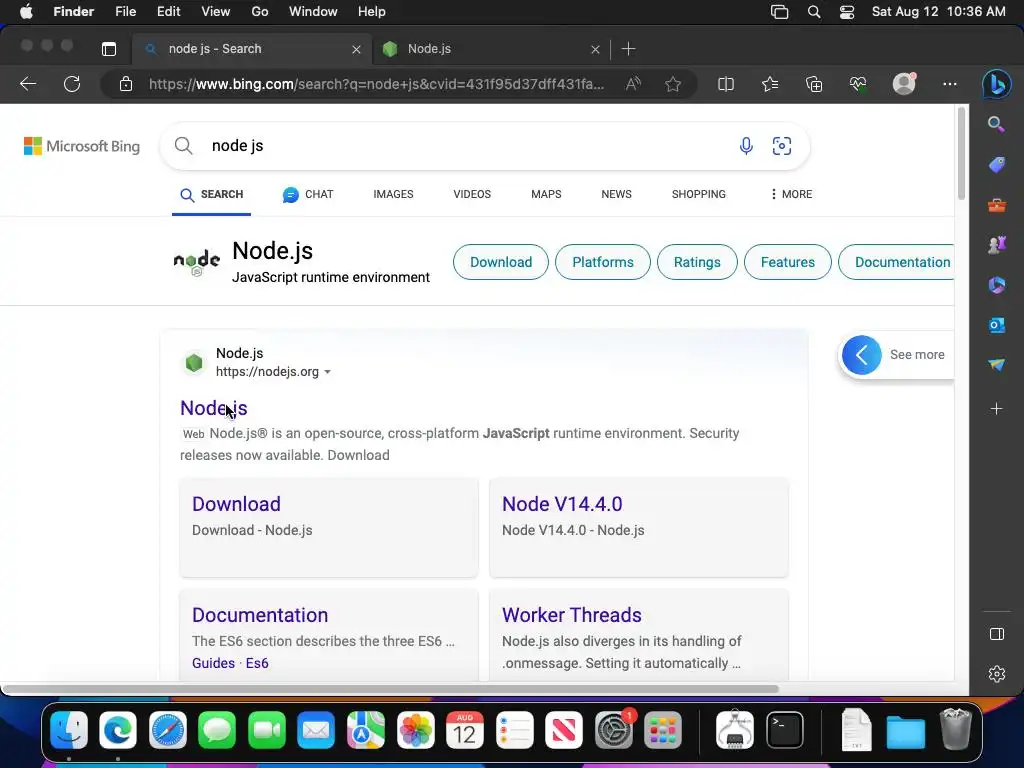Close the Node.js tab
Viewport: 1024px width, 768px height.
(x=595, y=50)
